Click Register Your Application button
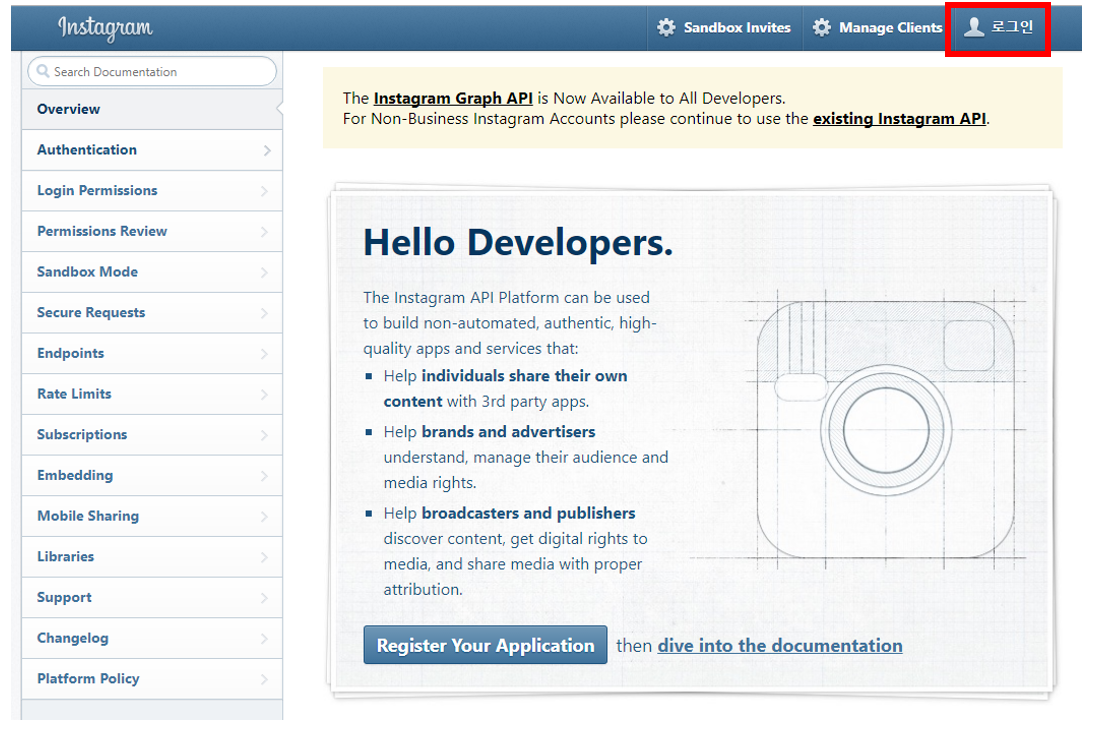1106x733 pixels. (485, 645)
